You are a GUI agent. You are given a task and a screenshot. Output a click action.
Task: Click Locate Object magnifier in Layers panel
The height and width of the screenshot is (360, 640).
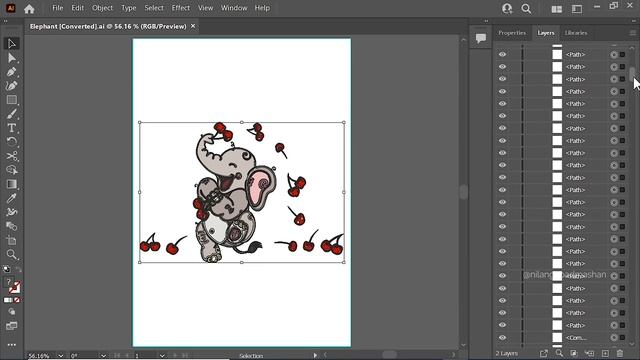[x=559, y=353]
